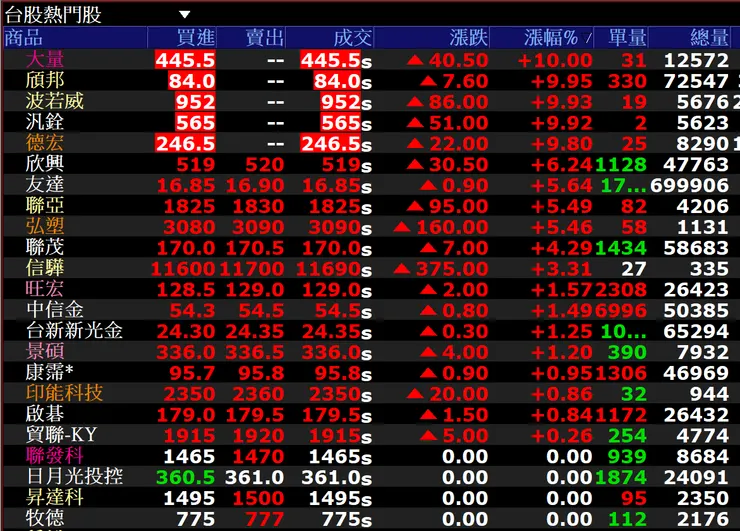
Task: Select the 聯茂 stock name
Action: (45, 247)
